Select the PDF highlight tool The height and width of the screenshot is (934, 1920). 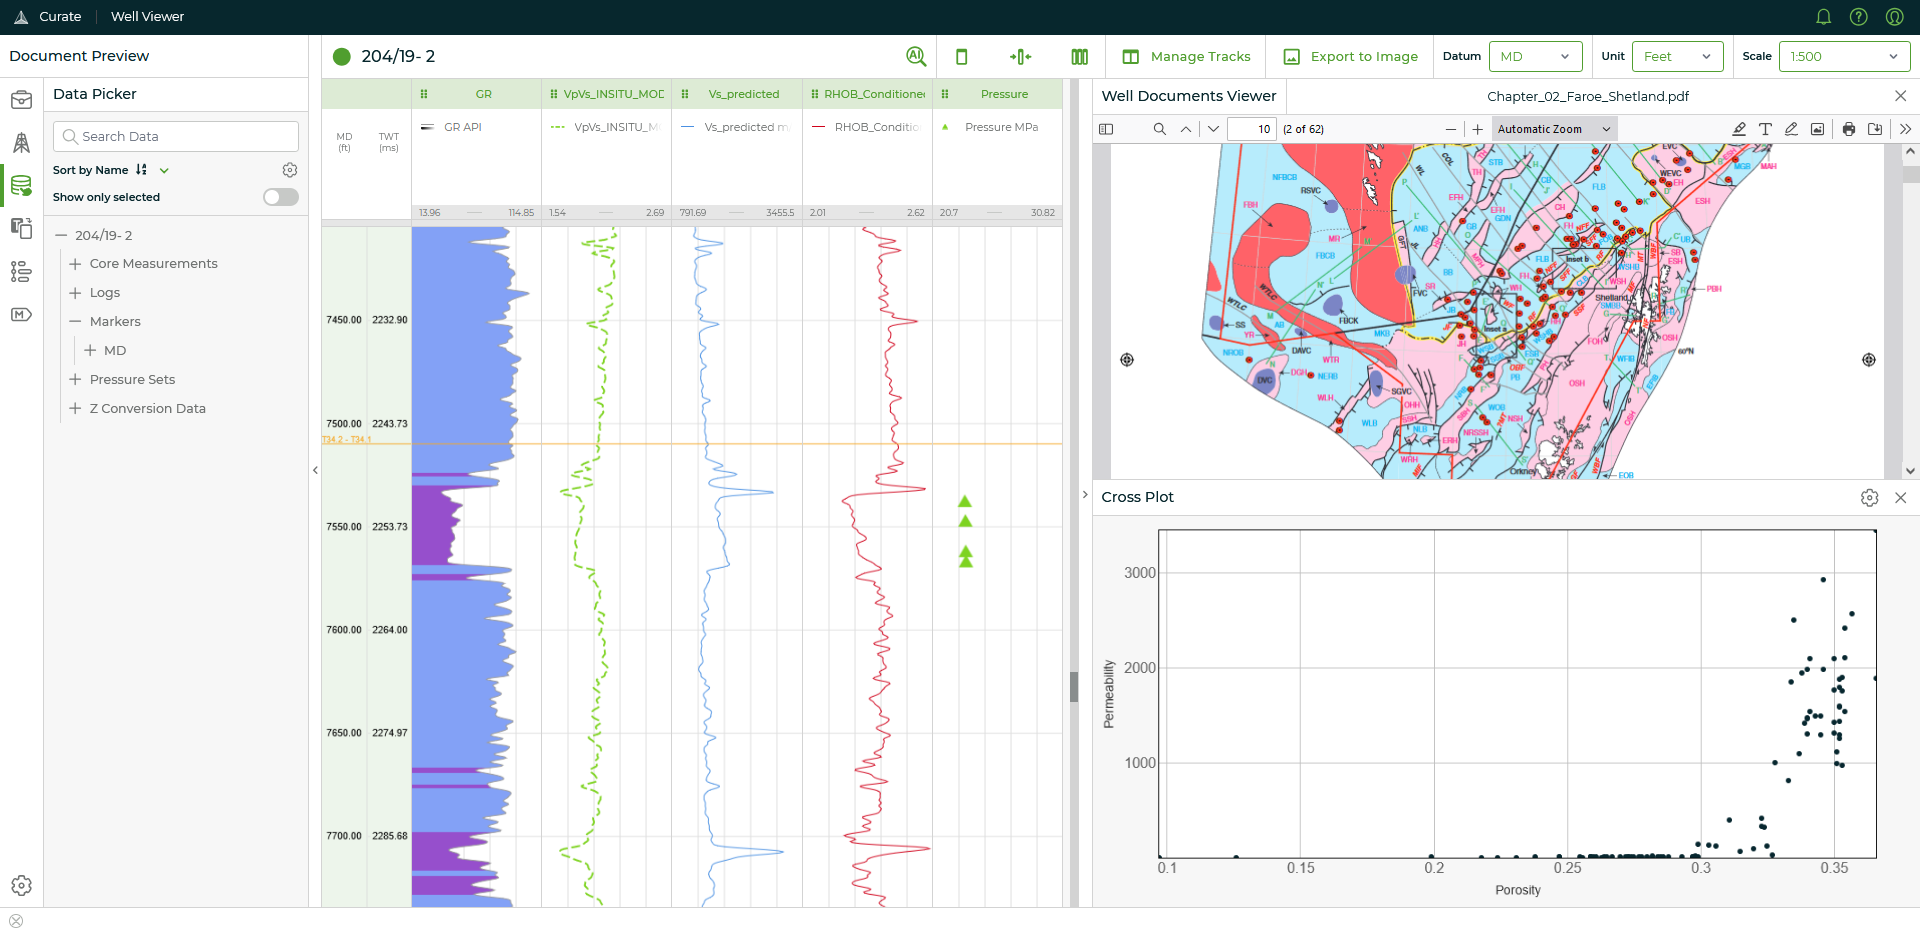[1739, 129]
